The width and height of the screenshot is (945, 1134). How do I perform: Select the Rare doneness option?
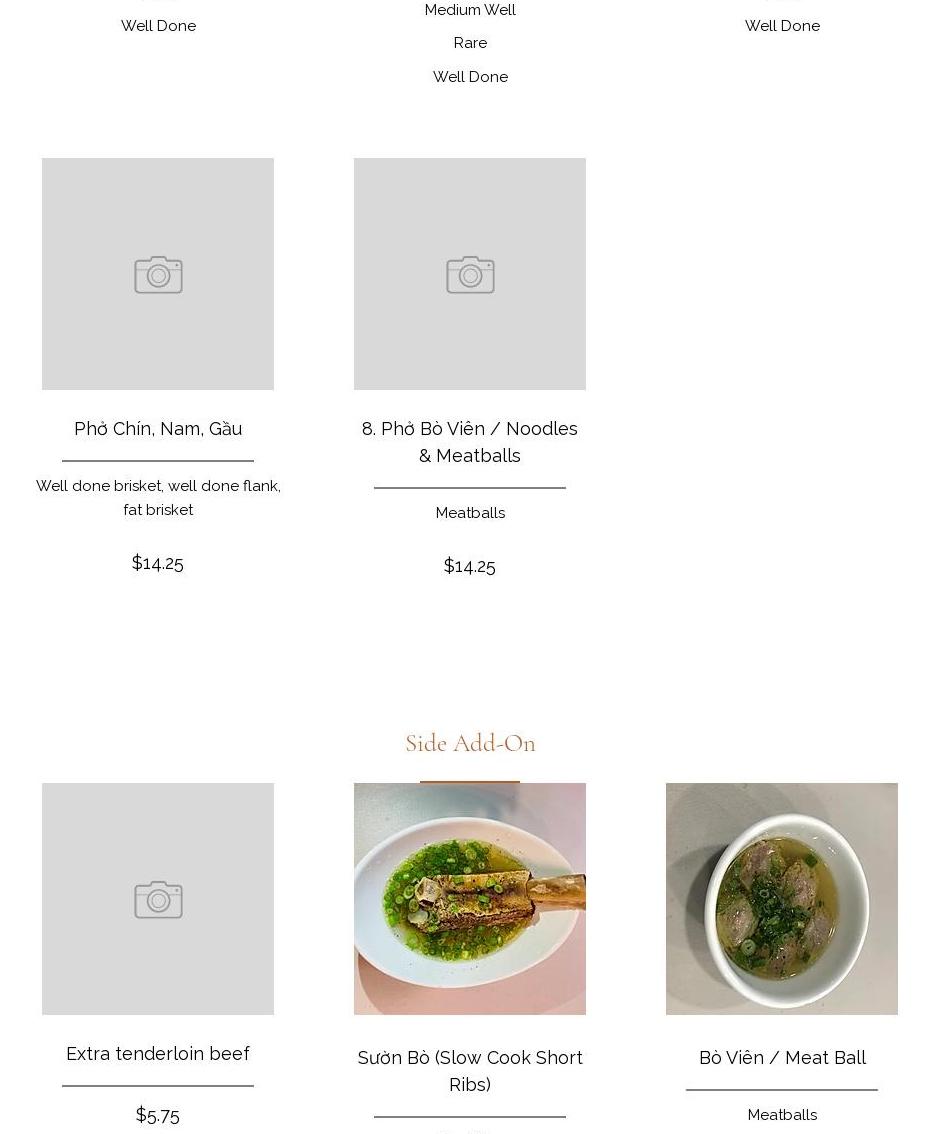click(x=470, y=43)
